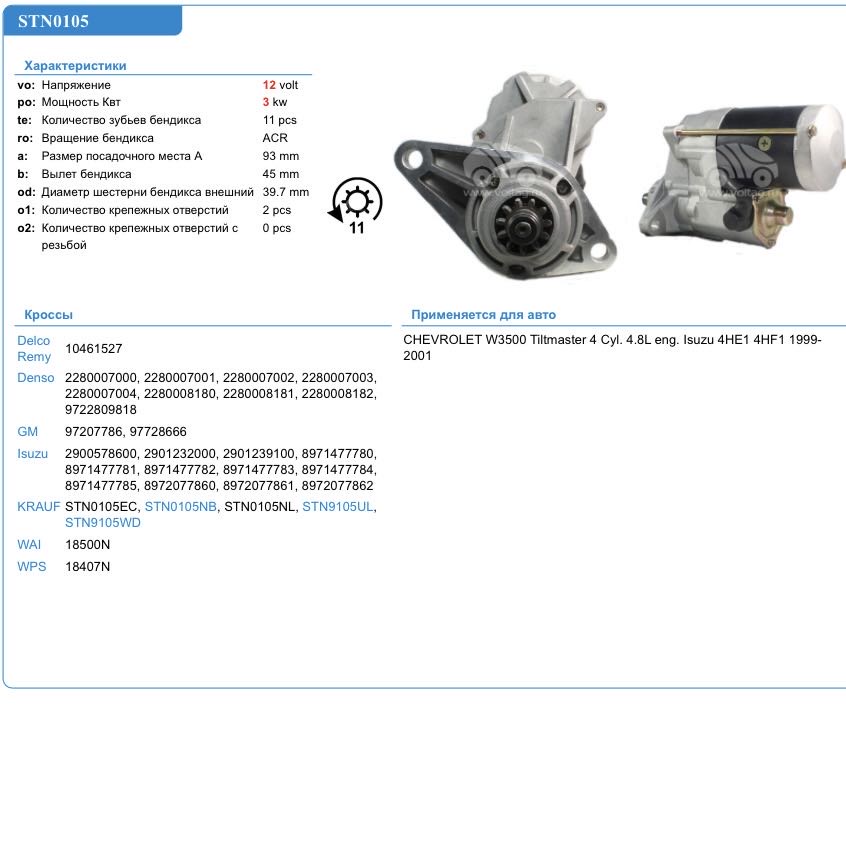
Task: Click the GM brand label
Action: pos(27,431)
